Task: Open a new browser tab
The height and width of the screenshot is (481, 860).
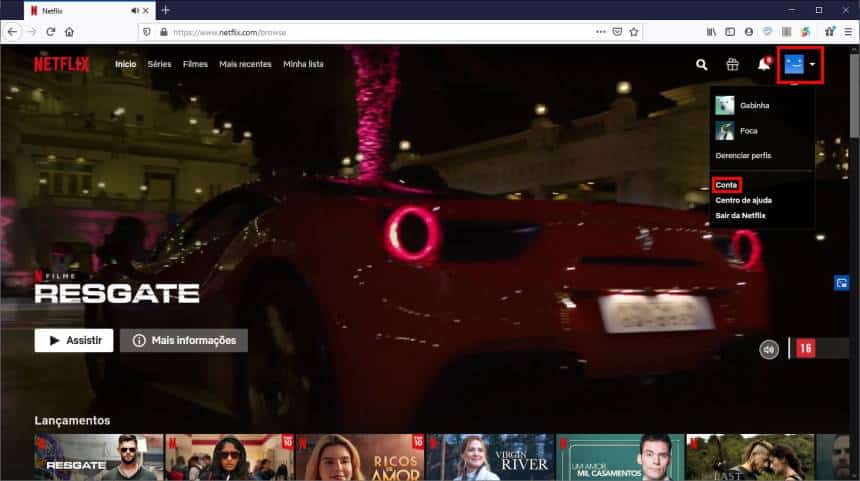Action: click(166, 10)
